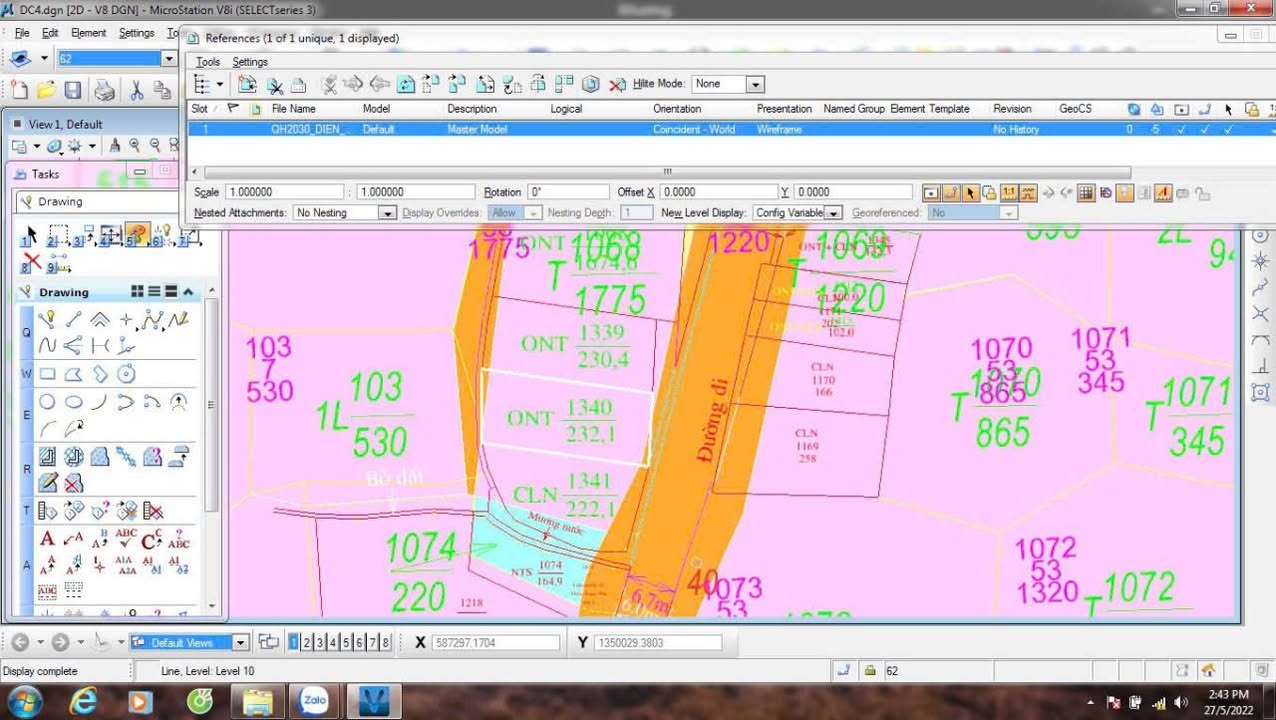The image size is (1276, 720).
Task: Open the Hilite Mode dropdown
Action: [755, 85]
